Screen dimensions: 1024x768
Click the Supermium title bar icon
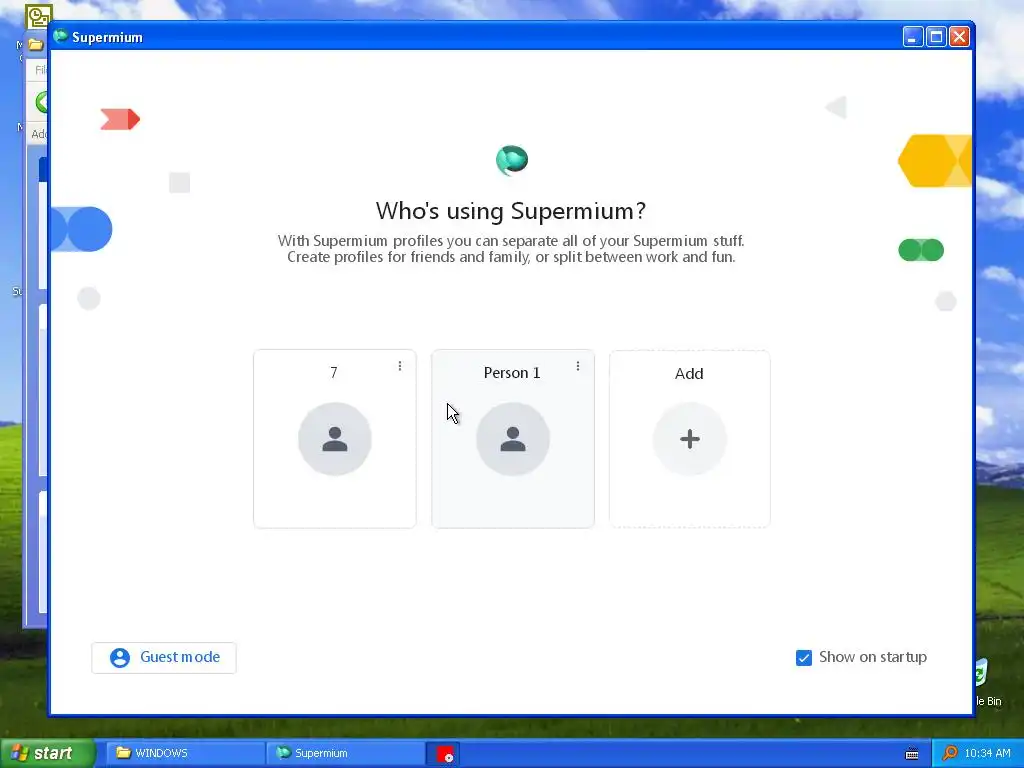61,37
